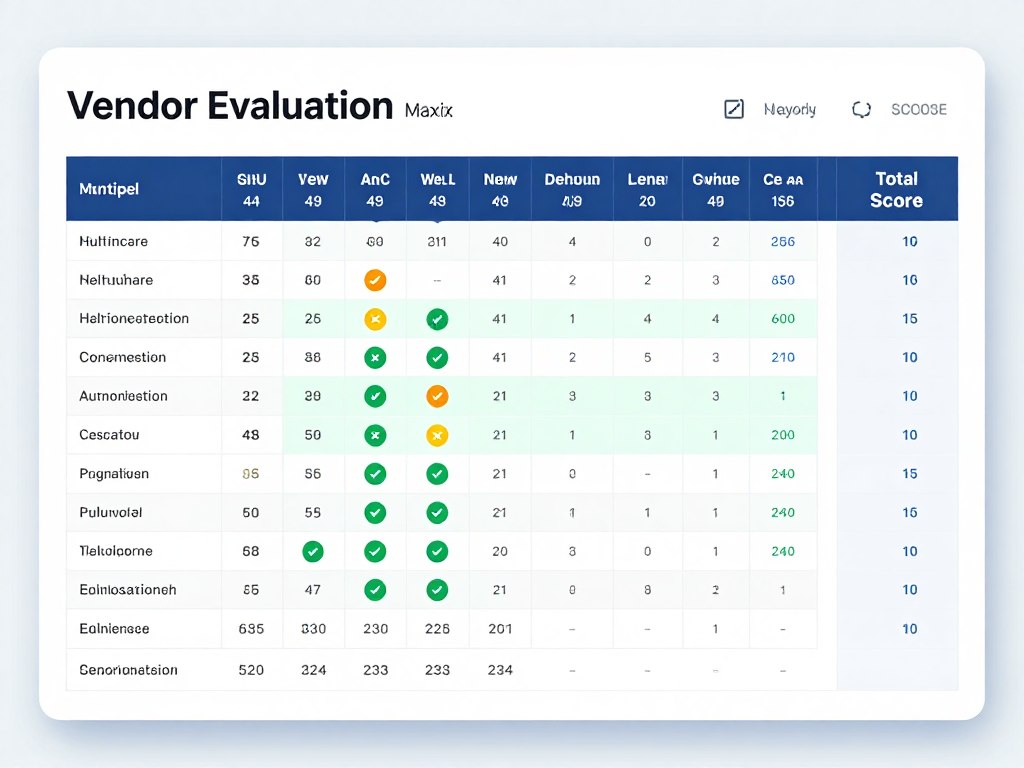Select the Tlekolcome row name
The image size is (1024, 768).
tap(116, 551)
